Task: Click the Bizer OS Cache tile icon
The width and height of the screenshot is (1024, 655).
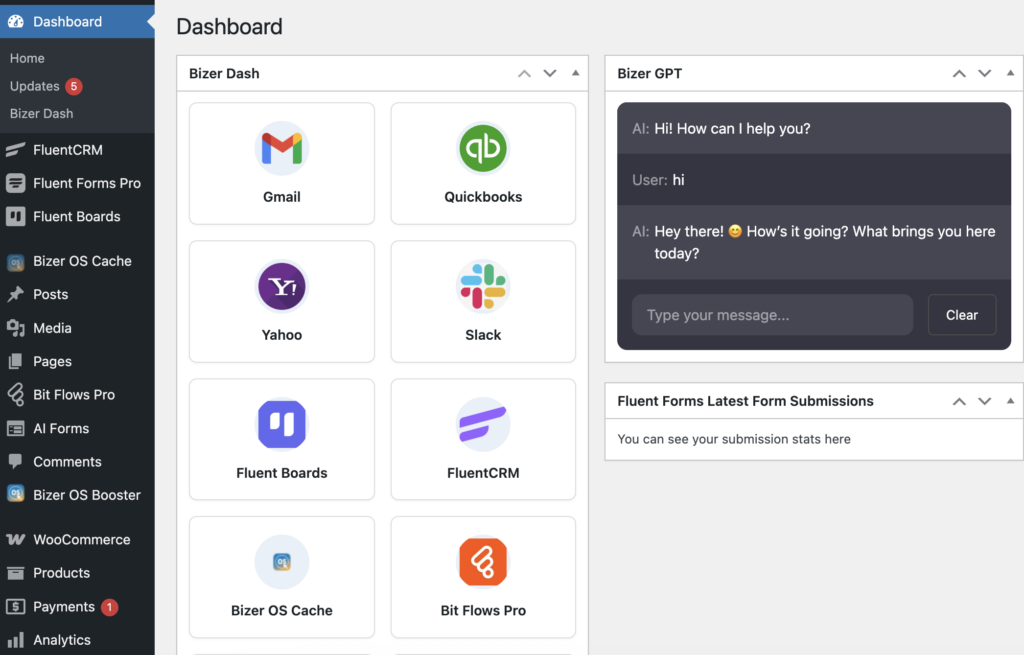Action: click(x=282, y=562)
